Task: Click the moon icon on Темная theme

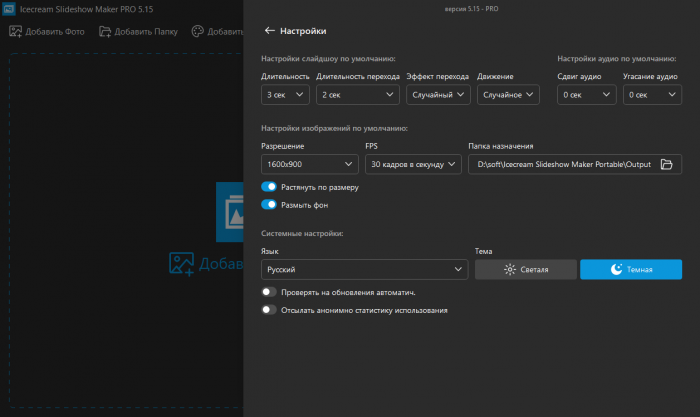Action: click(616, 270)
